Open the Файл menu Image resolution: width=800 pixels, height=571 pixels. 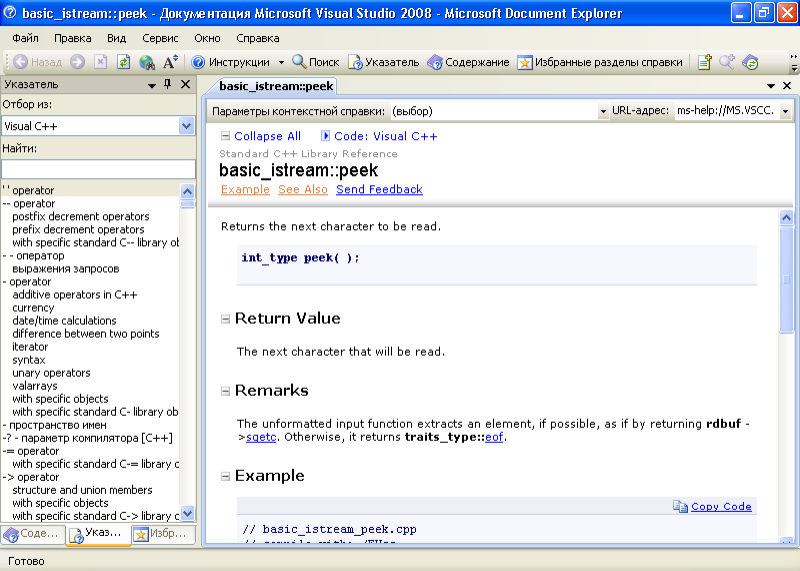tap(26, 38)
